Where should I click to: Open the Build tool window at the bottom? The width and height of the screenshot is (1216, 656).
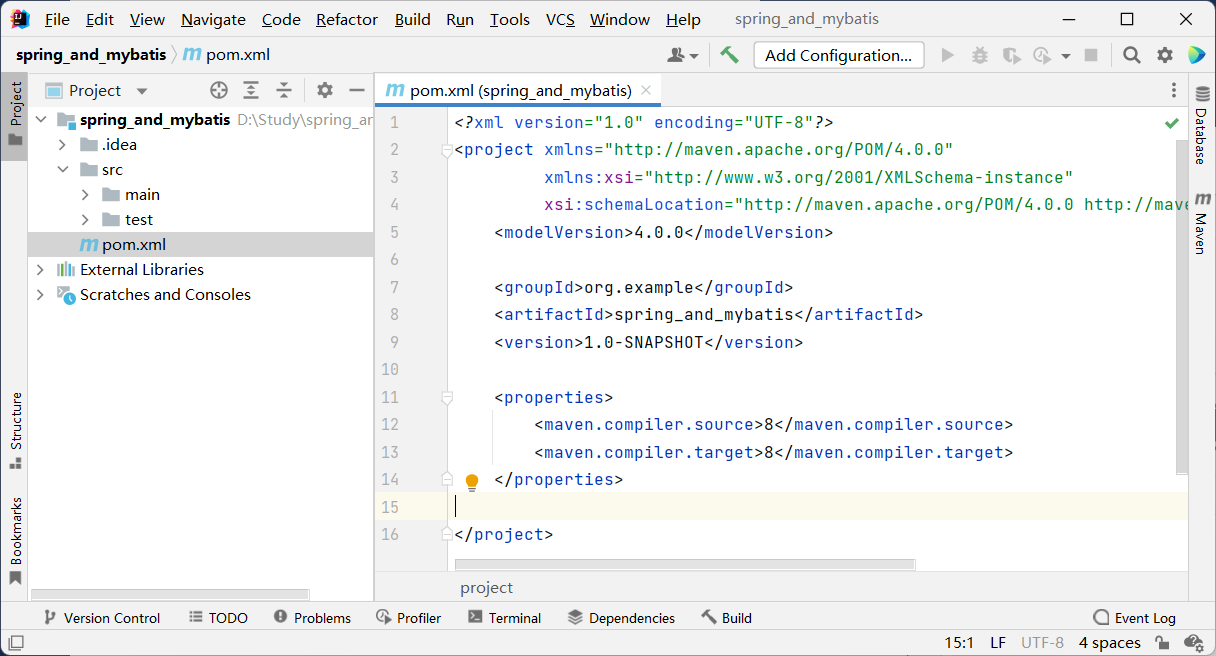(726, 618)
